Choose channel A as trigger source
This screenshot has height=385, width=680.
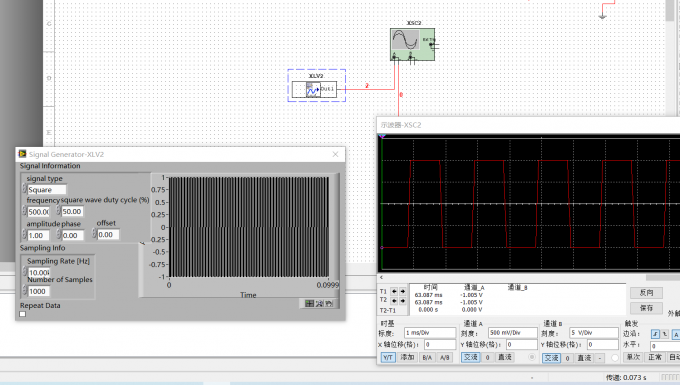pos(676,334)
